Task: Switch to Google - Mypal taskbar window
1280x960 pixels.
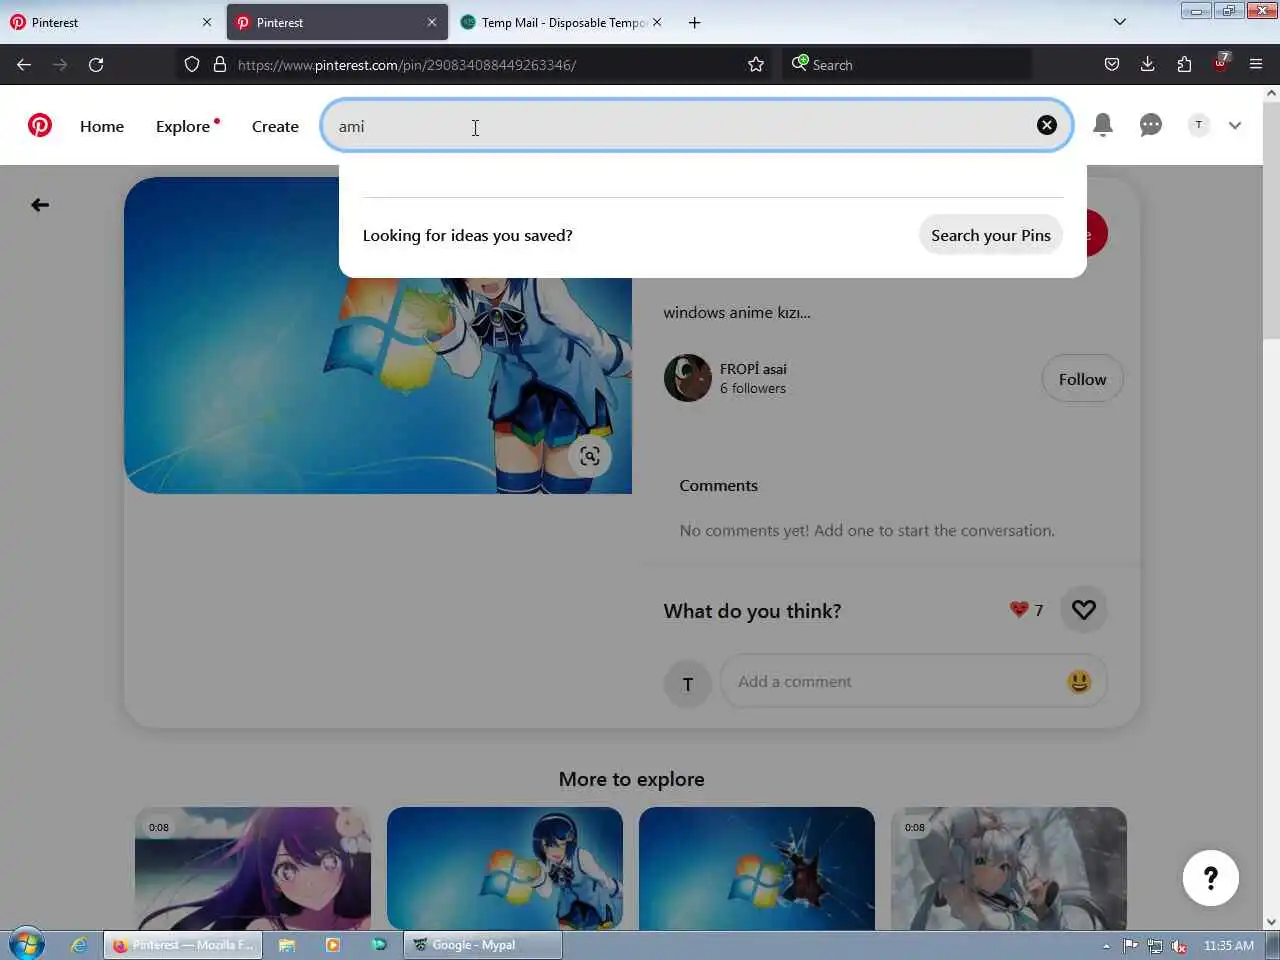Action: [483, 945]
